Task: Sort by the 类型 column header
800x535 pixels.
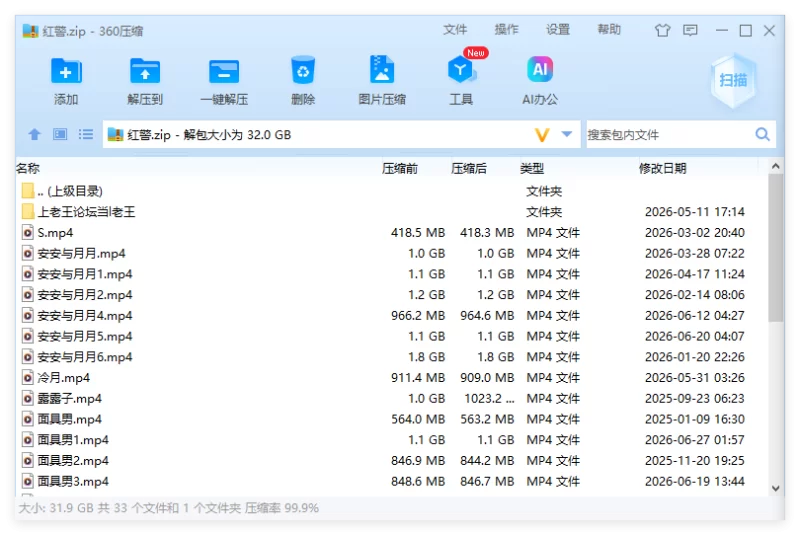Action: tap(532, 168)
